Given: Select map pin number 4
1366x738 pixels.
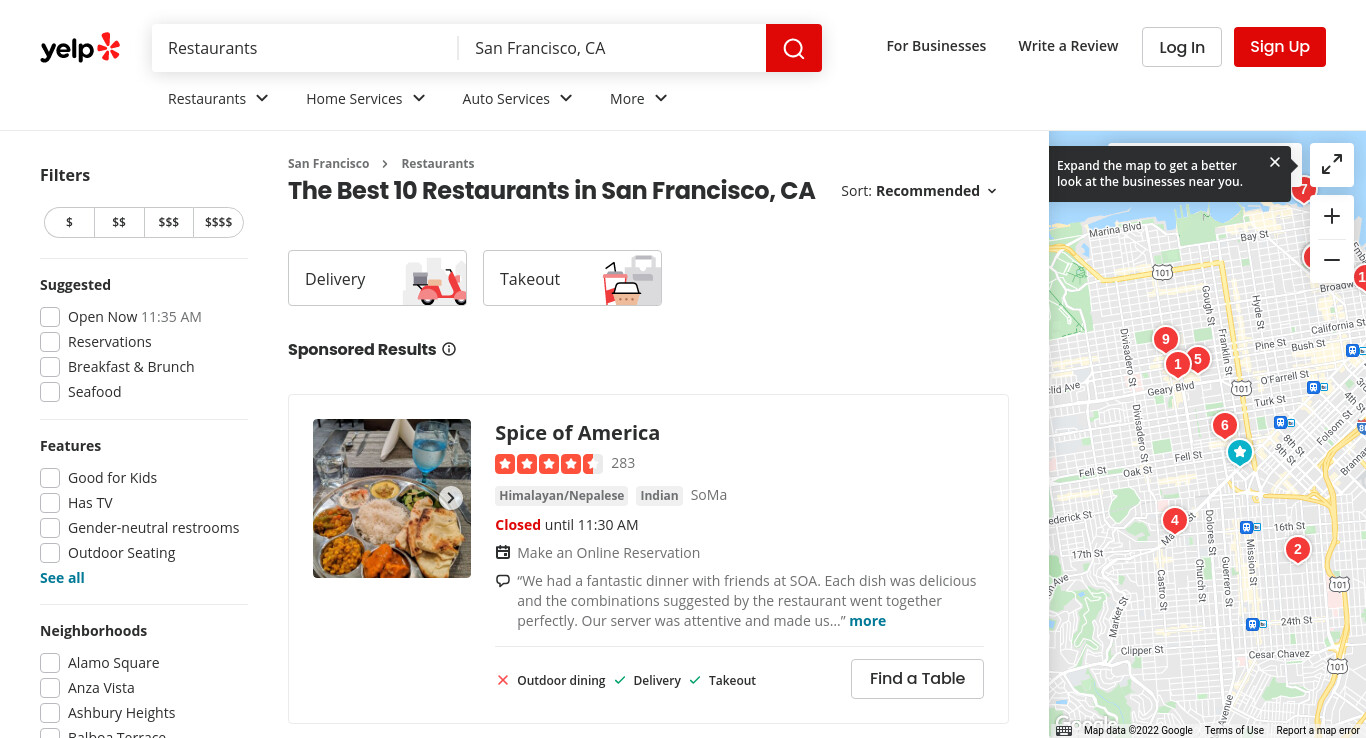Looking at the screenshot, I should (x=1174, y=521).
